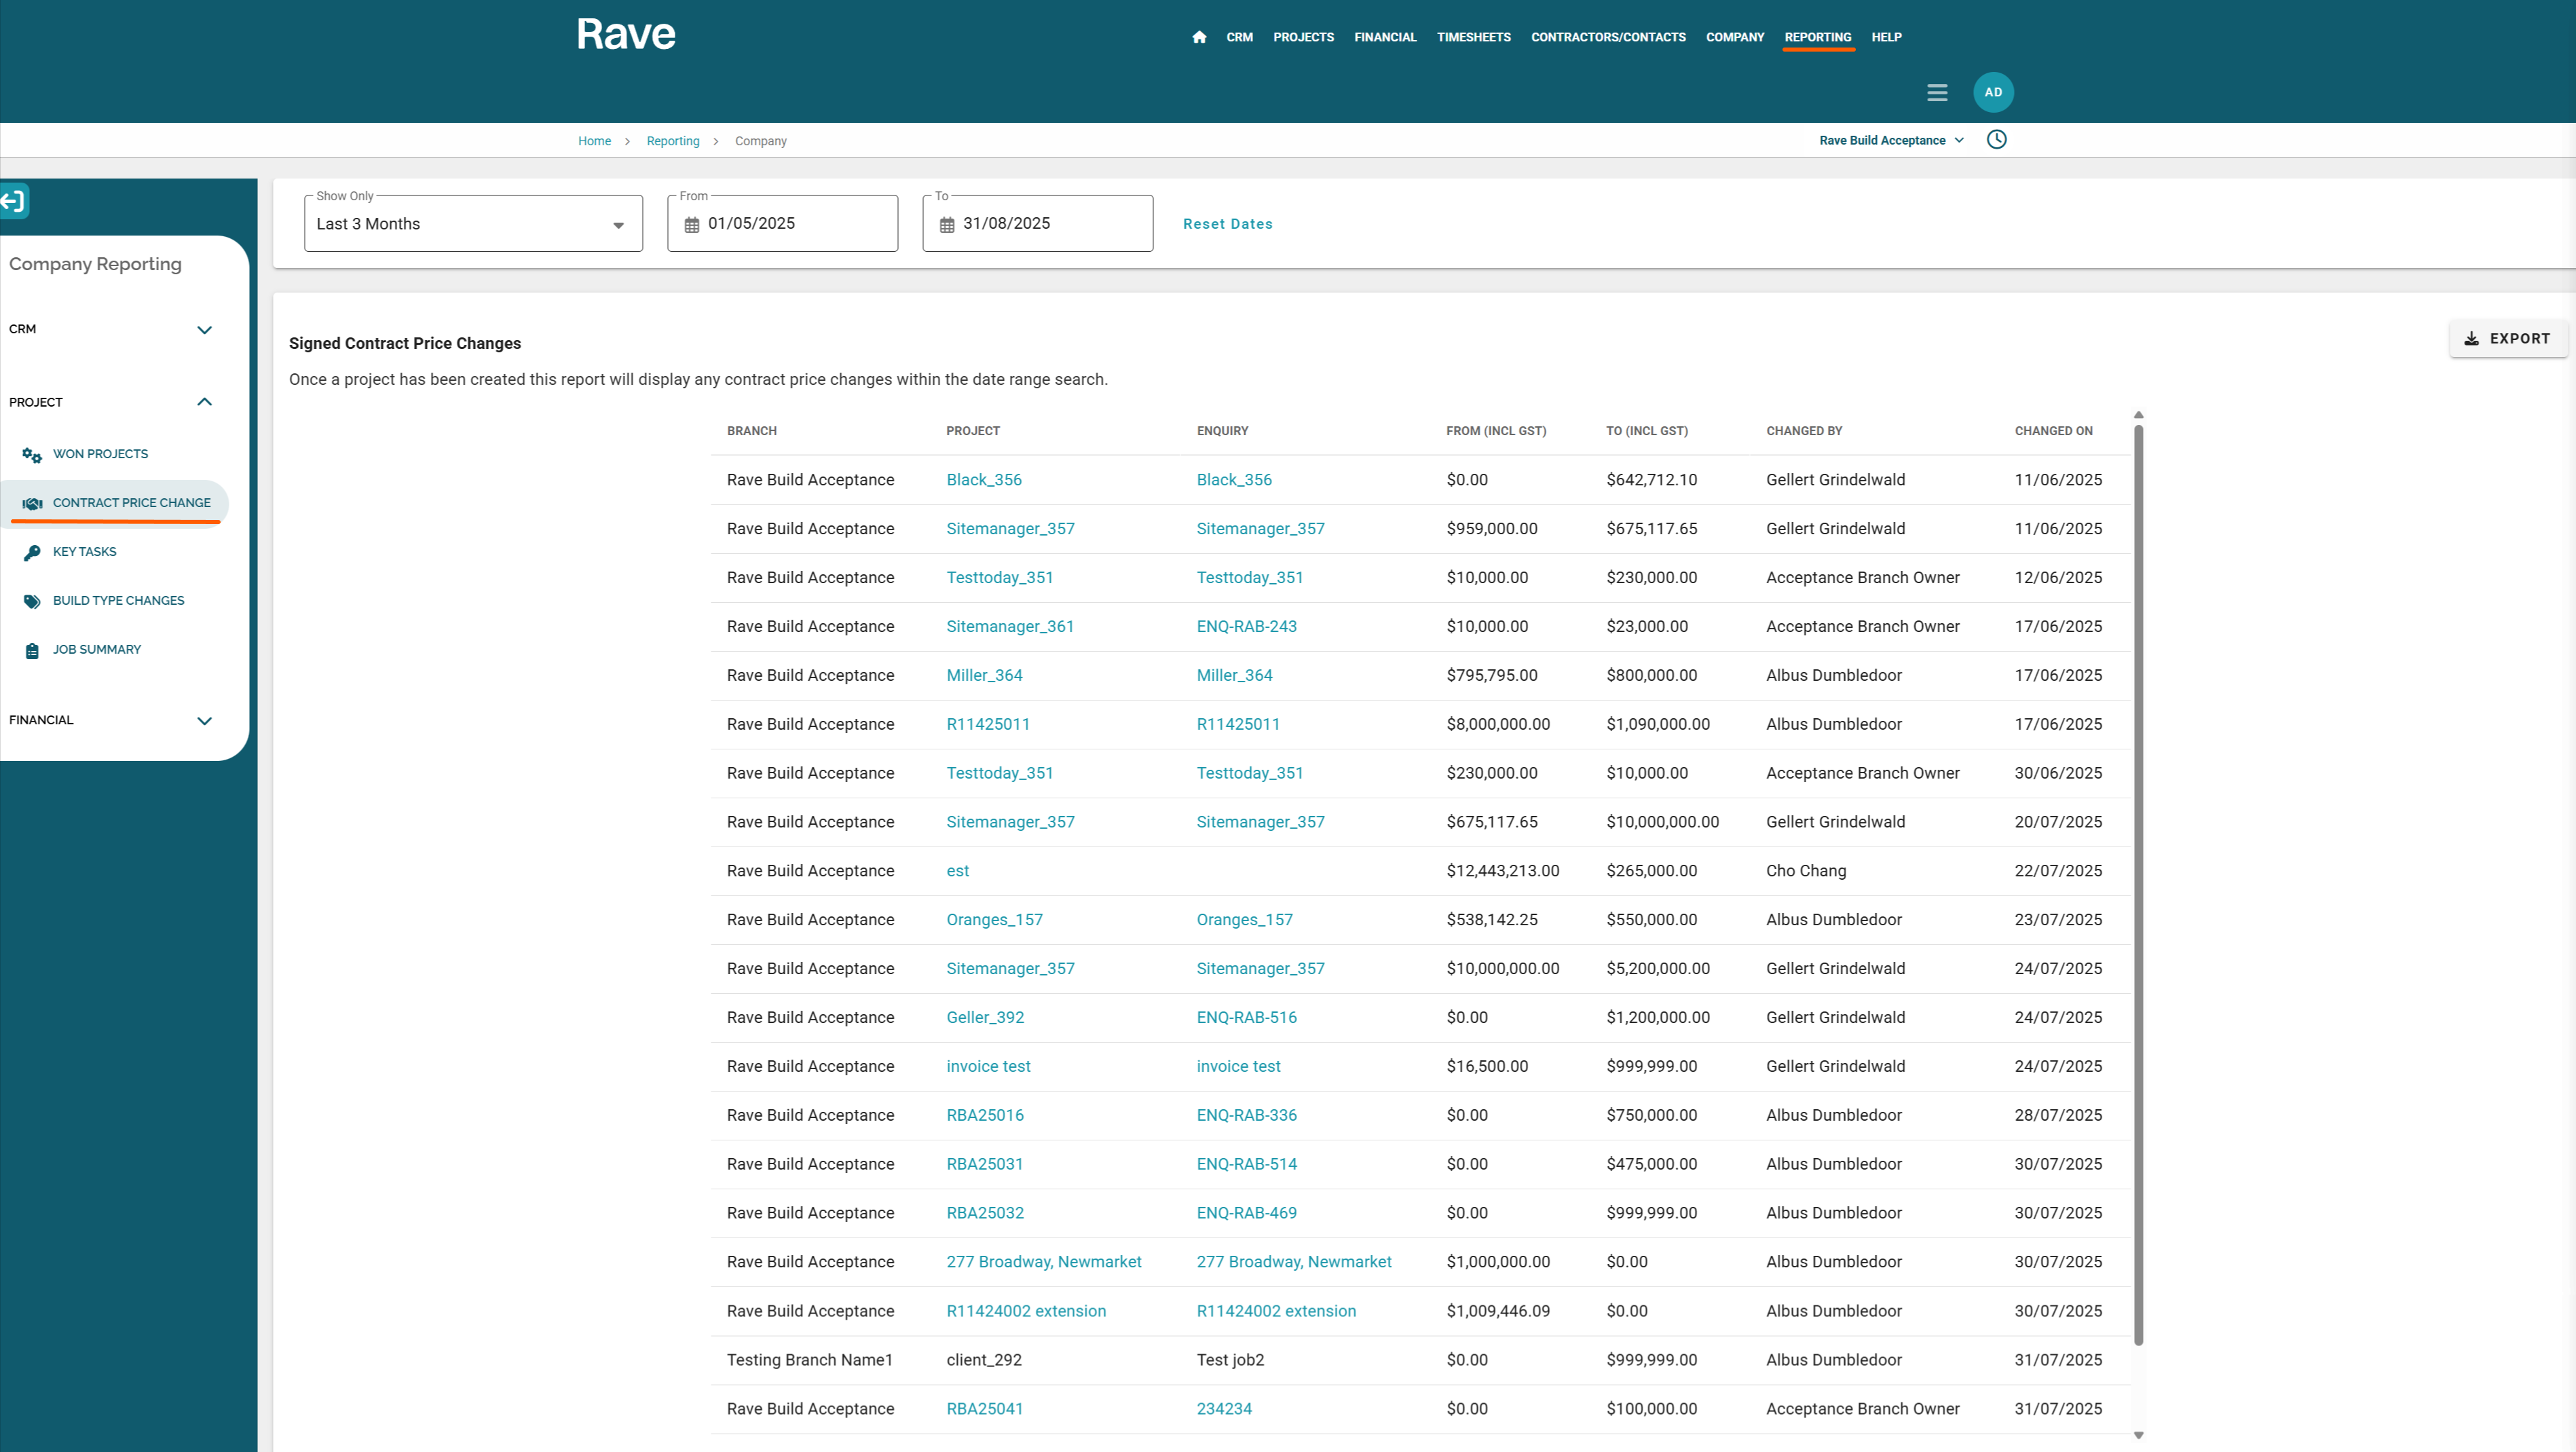Image resolution: width=2576 pixels, height=1452 pixels.
Task: Click the Won Projects gears icon
Action: coord(32,455)
